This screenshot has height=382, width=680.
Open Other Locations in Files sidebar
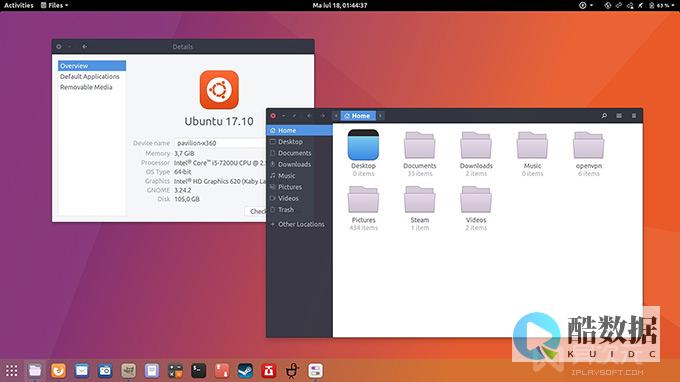tap(299, 224)
